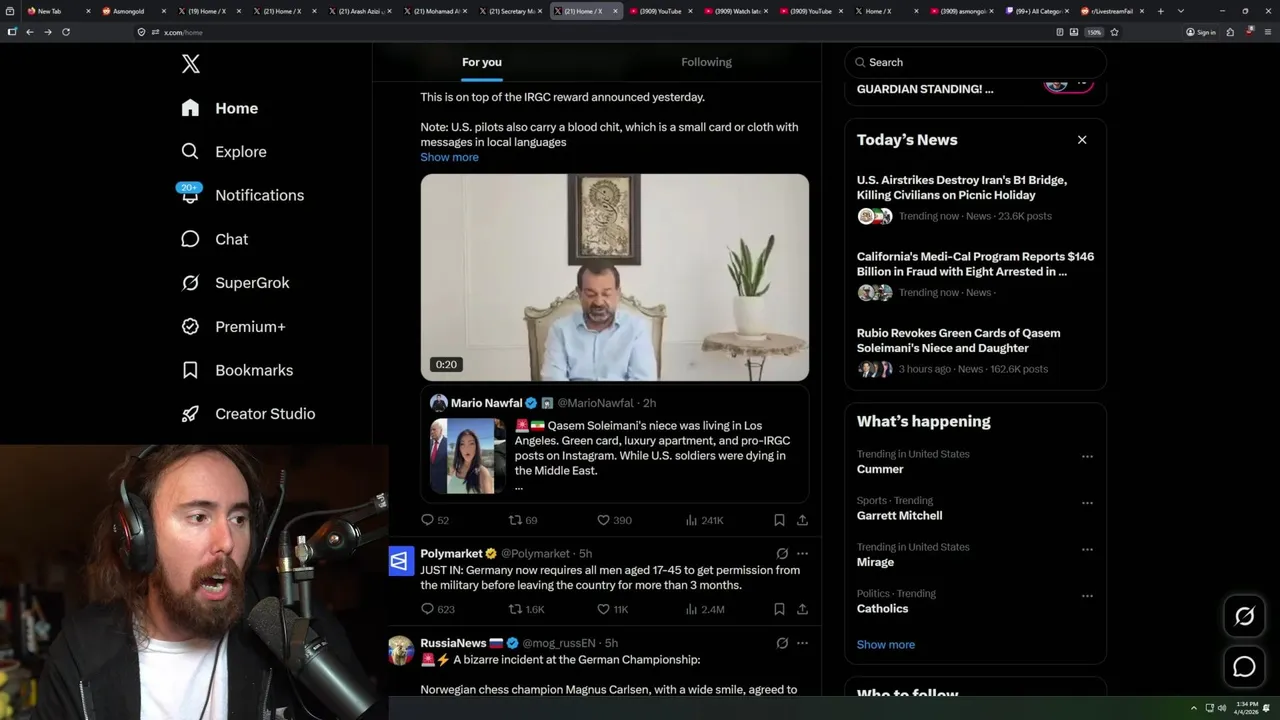Expand the What's happening list with Show more
Image resolution: width=1280 pixels, height=720 pixels.
click(885, 645)
